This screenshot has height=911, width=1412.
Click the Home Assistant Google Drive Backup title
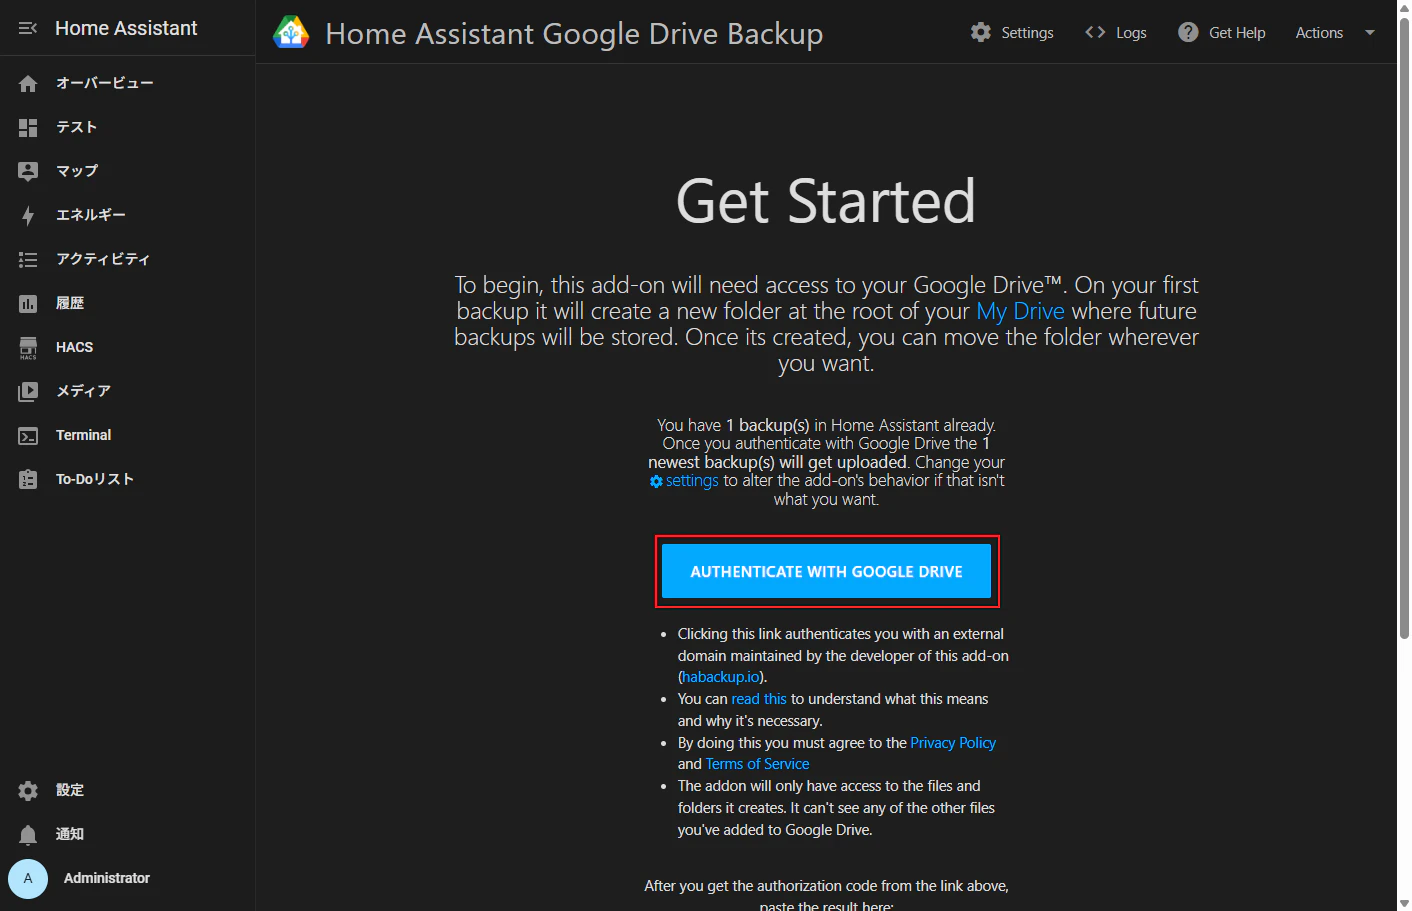[574, 33]
